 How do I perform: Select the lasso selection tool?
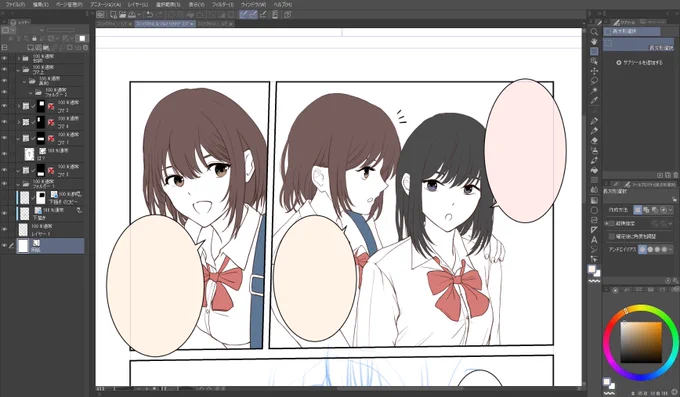pos(594,81)
